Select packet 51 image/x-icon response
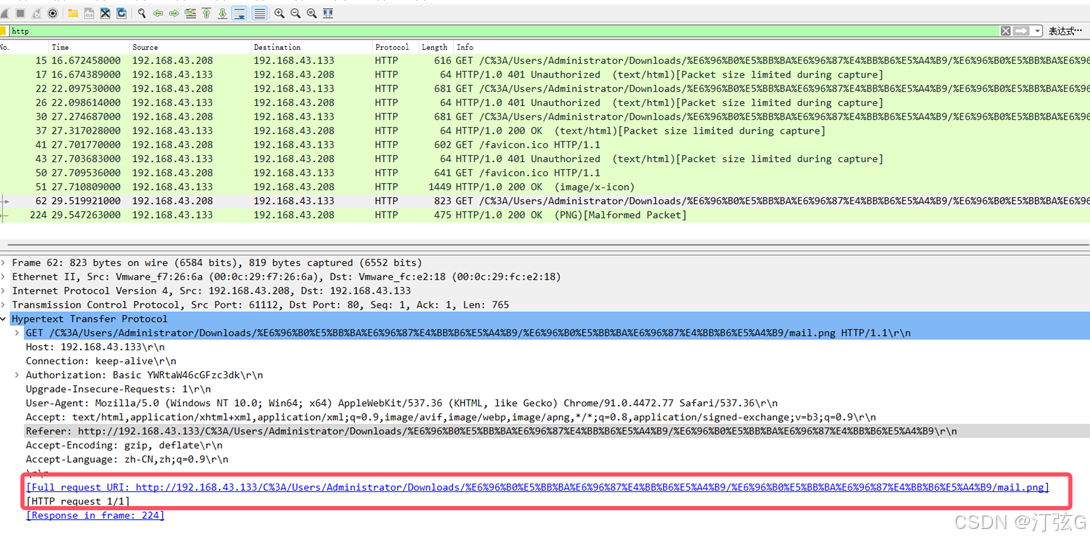Viewport: 1090px width, 539px height. (545, 186)
